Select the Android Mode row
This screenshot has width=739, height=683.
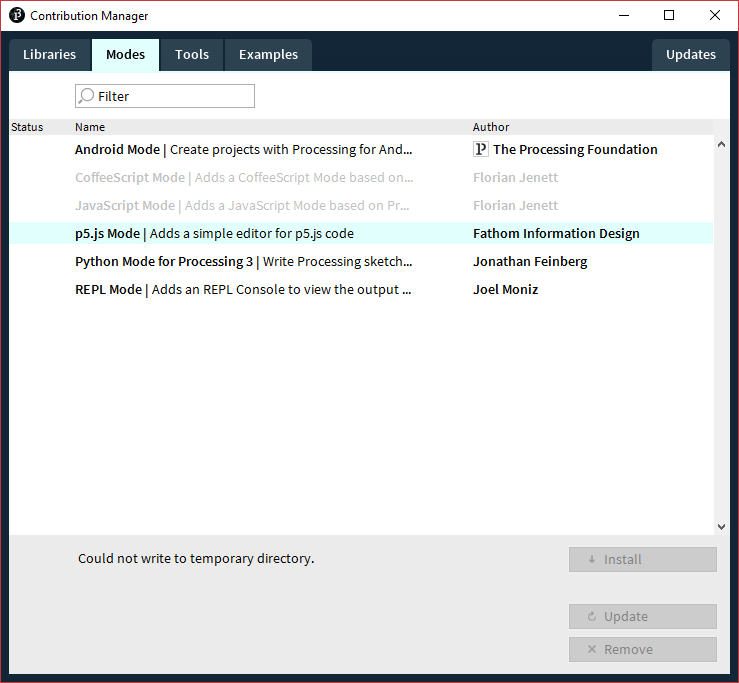361,149
